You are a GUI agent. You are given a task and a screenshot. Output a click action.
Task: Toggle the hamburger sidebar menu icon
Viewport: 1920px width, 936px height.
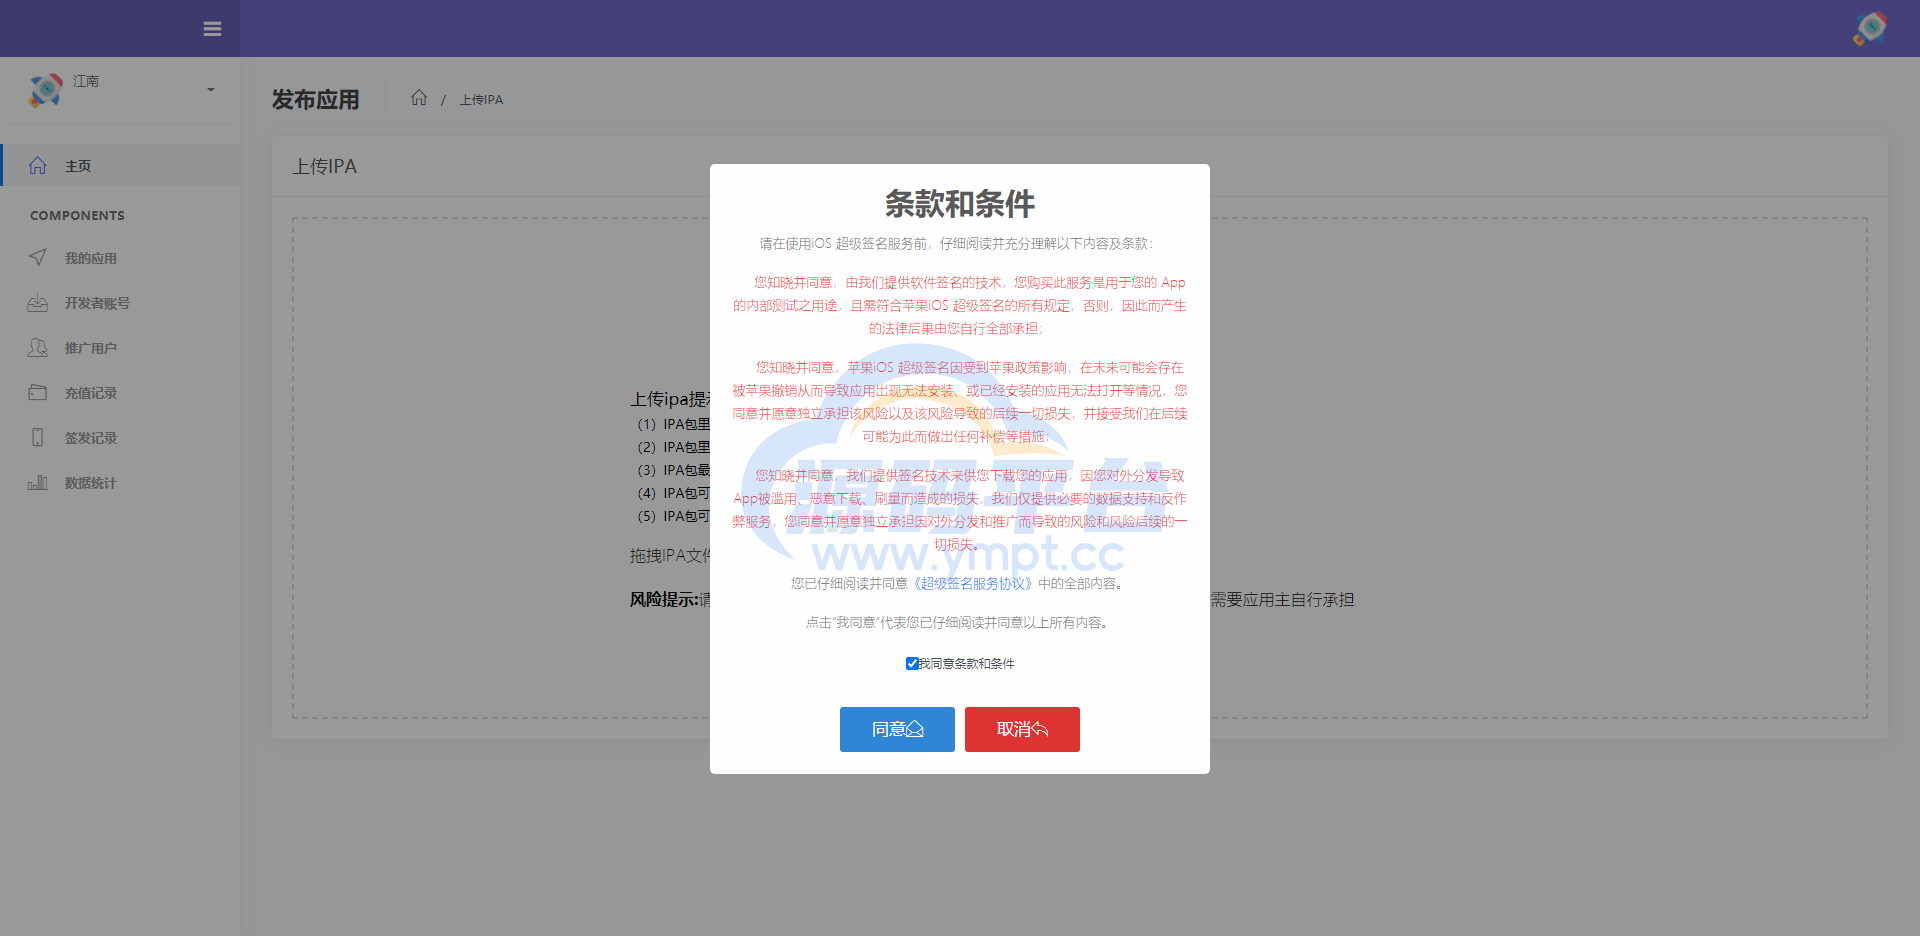coord(212,29)
